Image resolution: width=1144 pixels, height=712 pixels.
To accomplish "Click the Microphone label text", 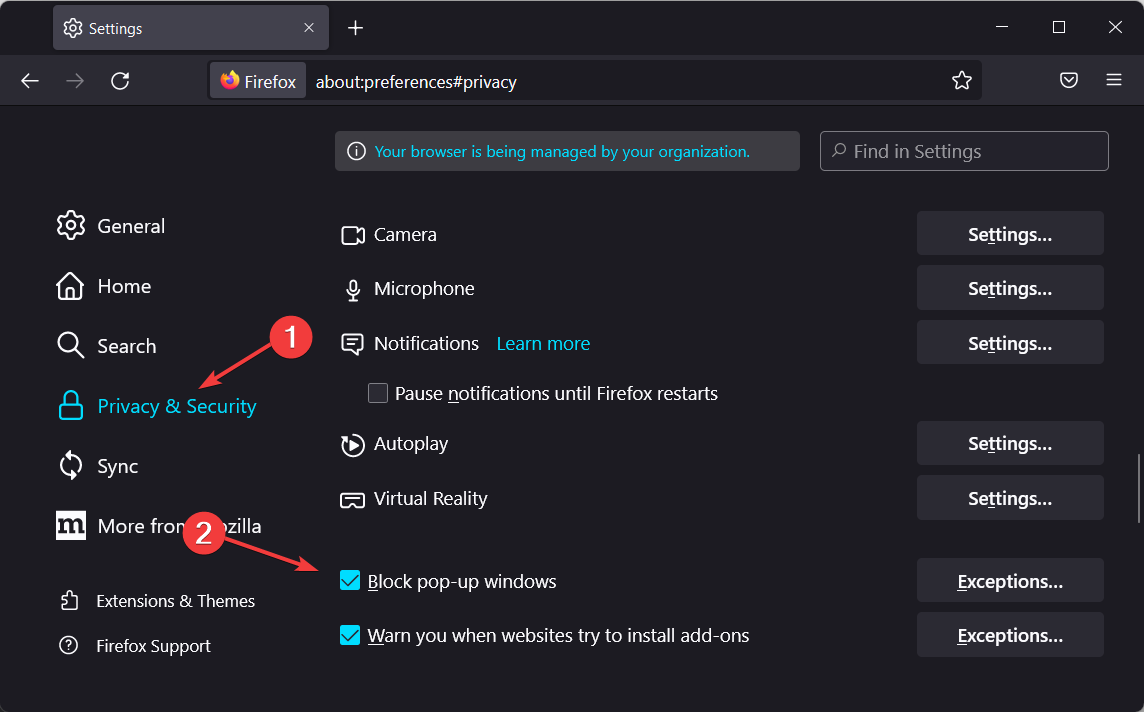I will [x=424, y=289].
